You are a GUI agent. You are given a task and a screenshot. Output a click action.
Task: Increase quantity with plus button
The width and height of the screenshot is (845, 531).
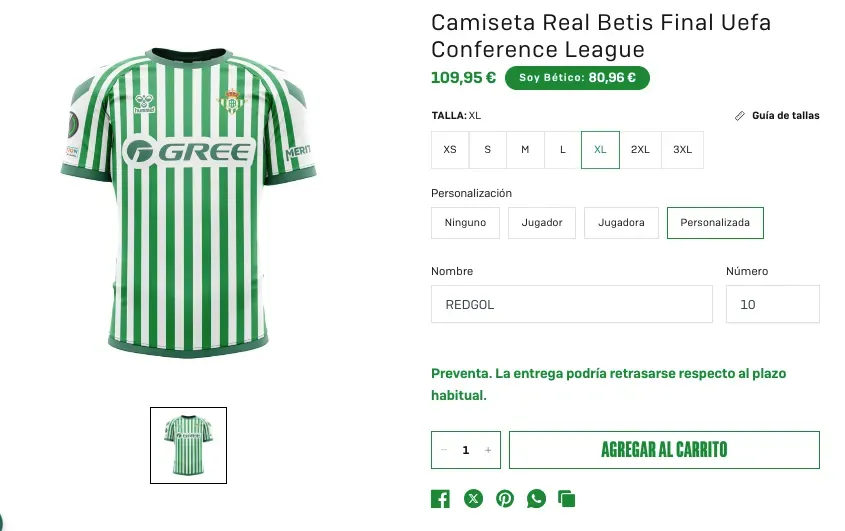click(488, 450)
